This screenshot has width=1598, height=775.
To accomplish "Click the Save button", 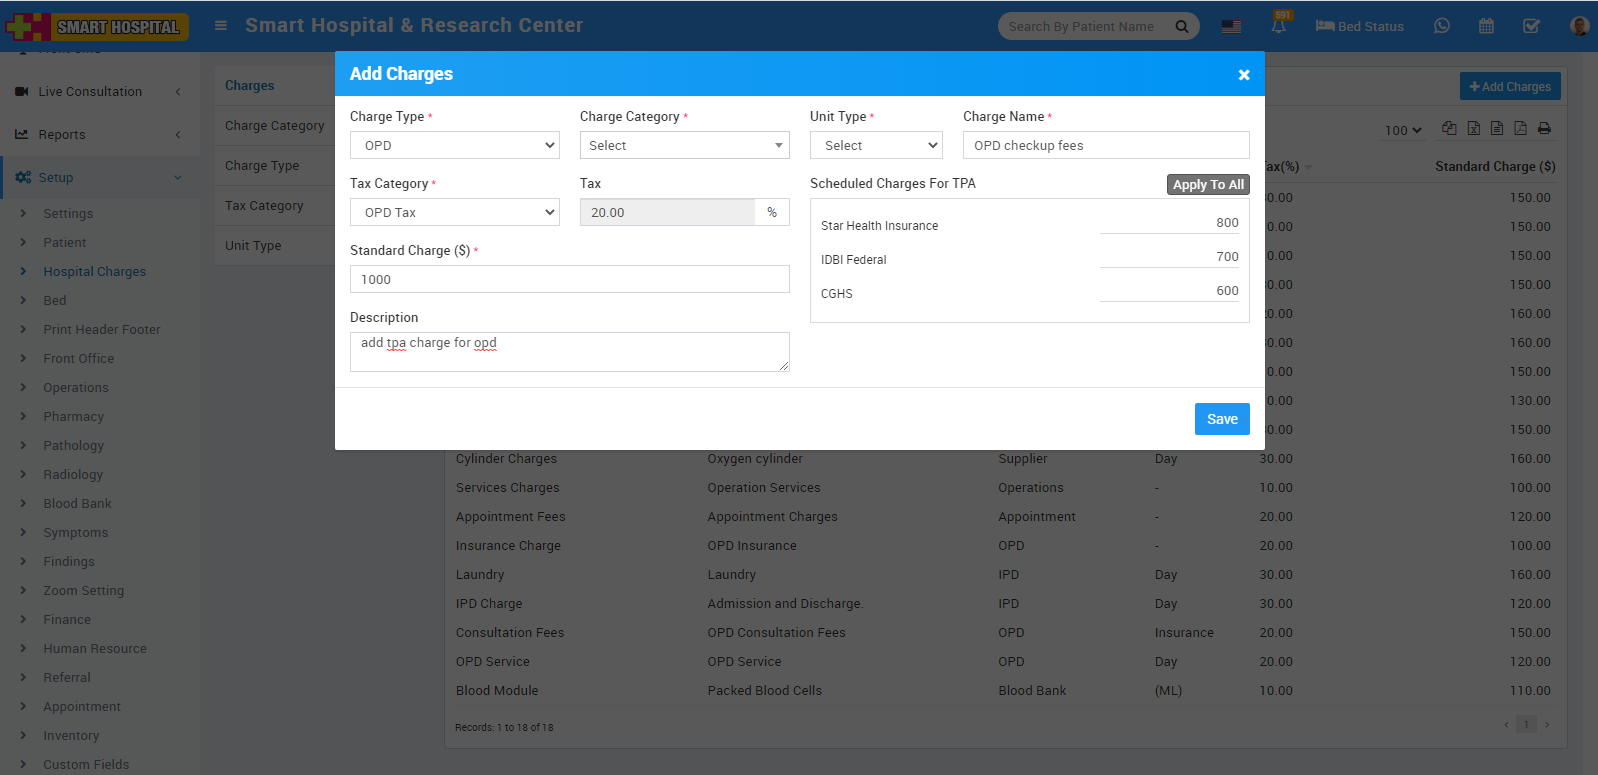I will coord(1221,419).
